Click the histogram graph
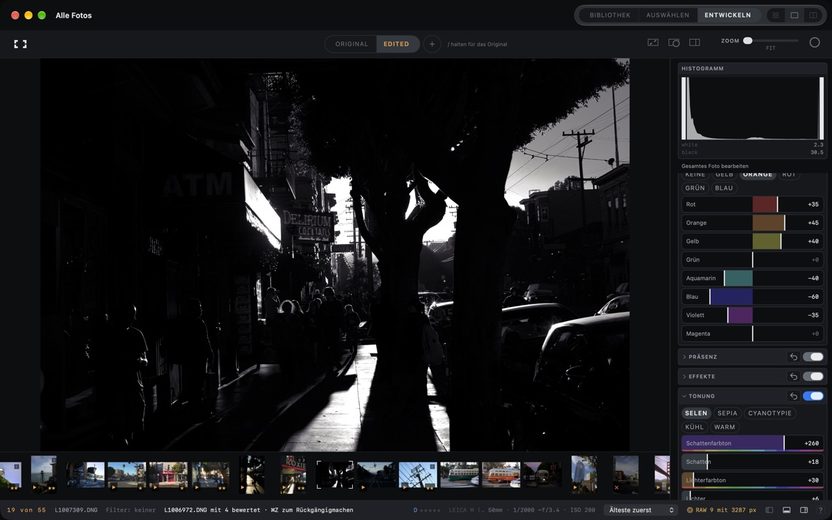832x520 pixels. click(x=752, y=108)
